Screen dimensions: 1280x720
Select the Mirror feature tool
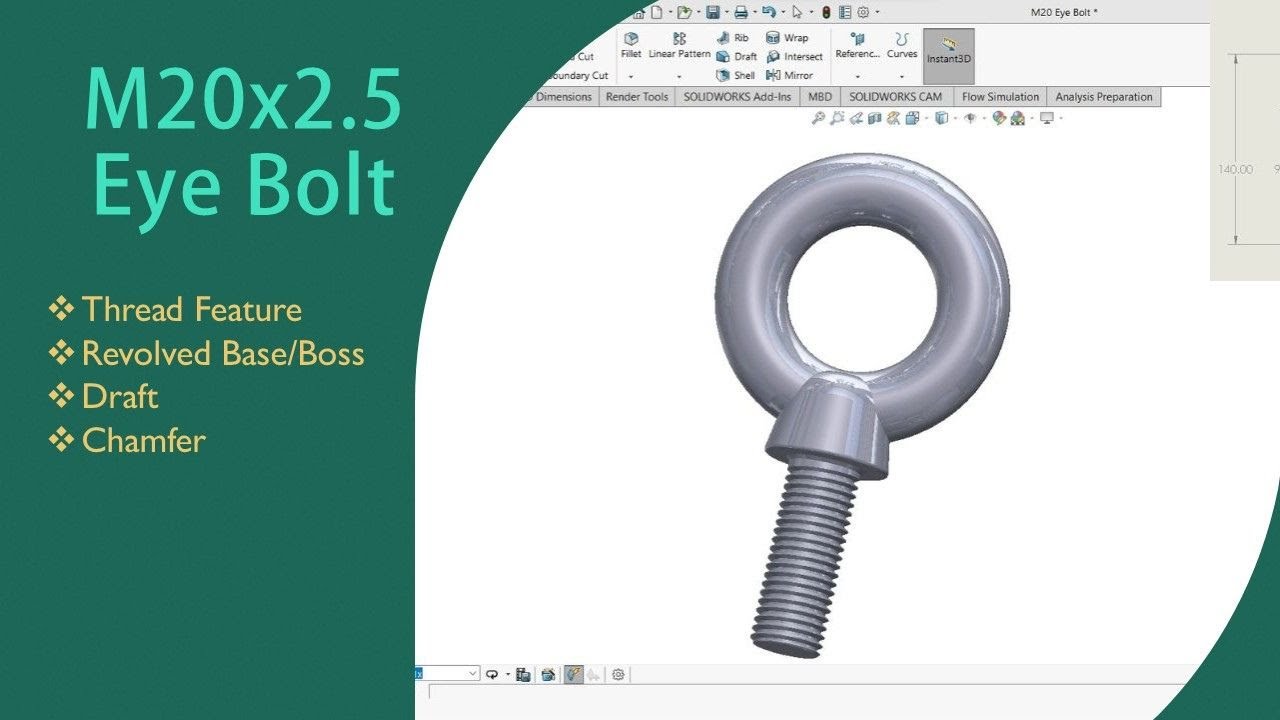click(x=790, y=75)
